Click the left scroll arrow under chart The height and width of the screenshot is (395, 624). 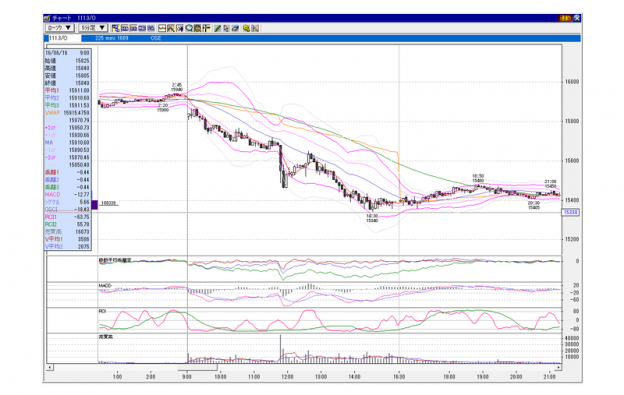(x=50, y=367)
